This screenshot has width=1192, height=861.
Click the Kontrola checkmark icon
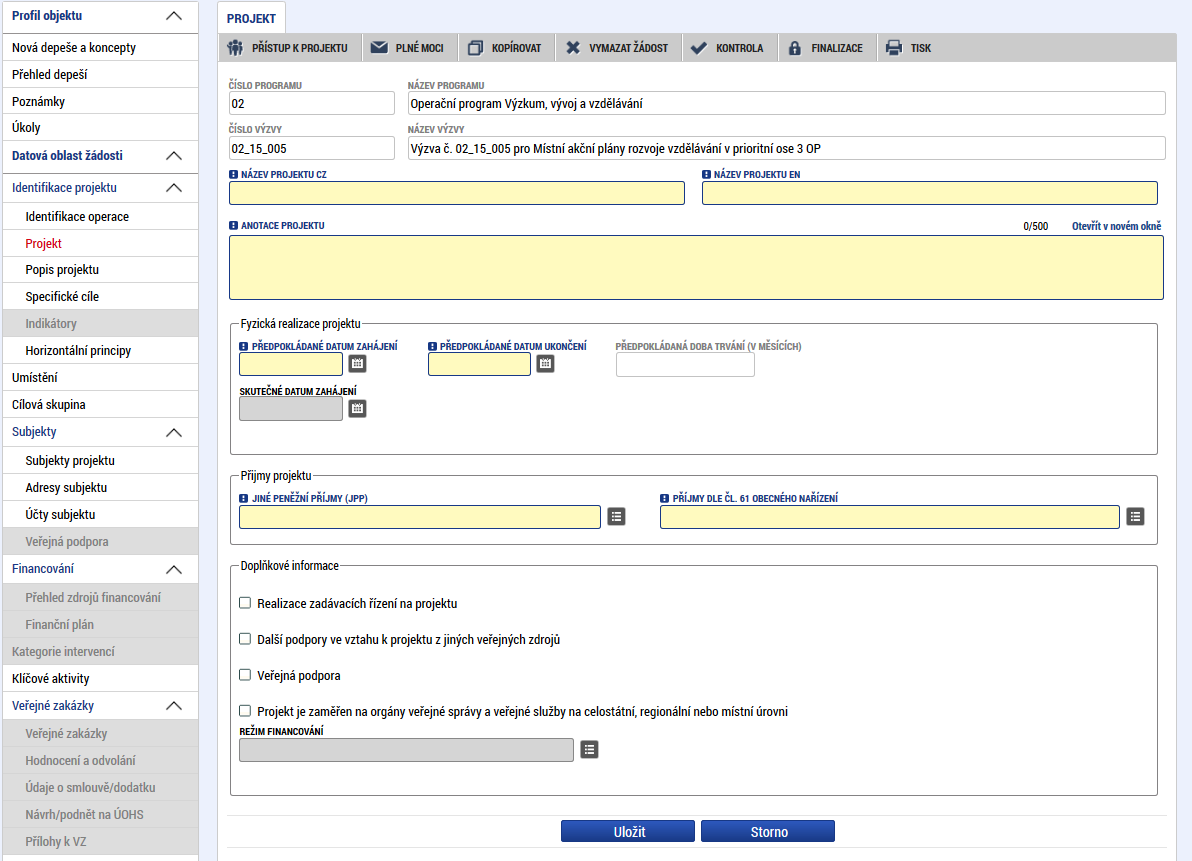click(x=699, y=48)
